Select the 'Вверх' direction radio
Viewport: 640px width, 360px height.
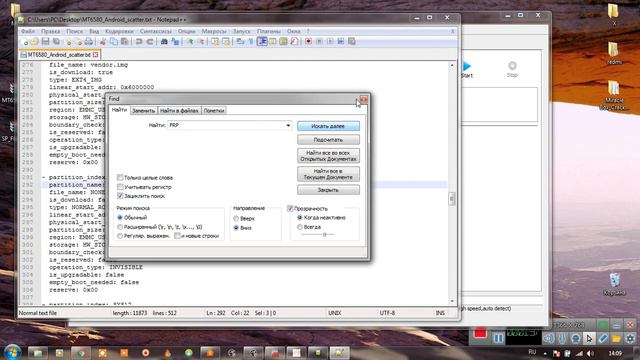pos(236,218)
